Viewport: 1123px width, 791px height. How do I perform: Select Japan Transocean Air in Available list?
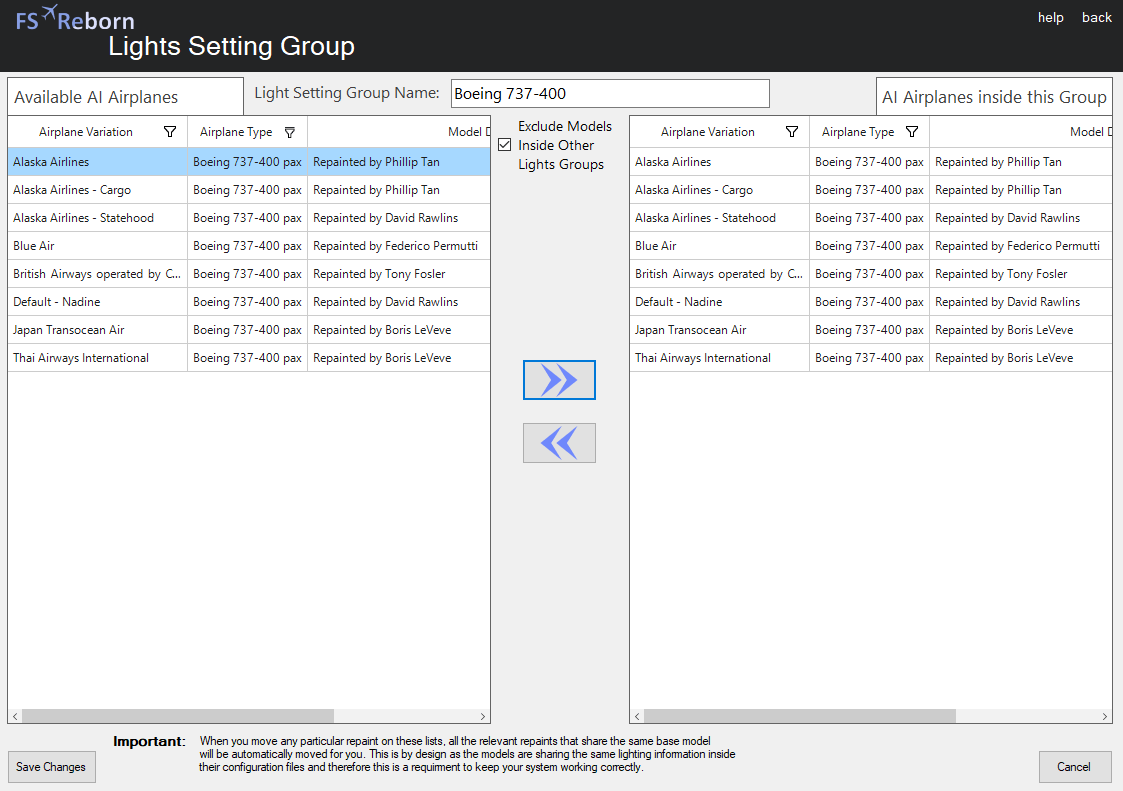point(249,330)
